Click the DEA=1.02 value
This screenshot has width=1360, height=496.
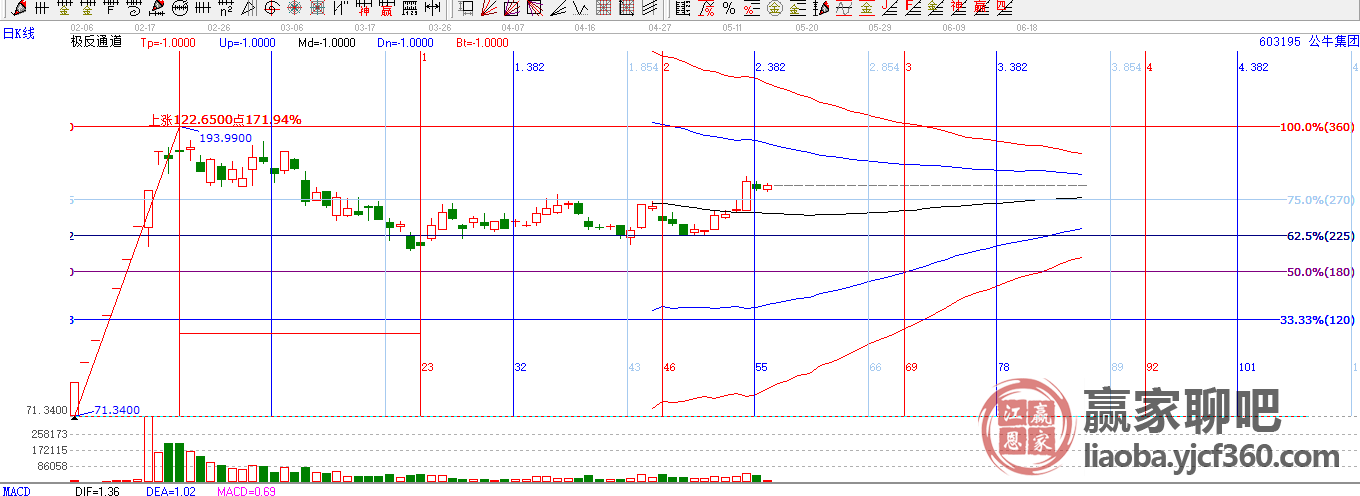click(x=172, y=491)
